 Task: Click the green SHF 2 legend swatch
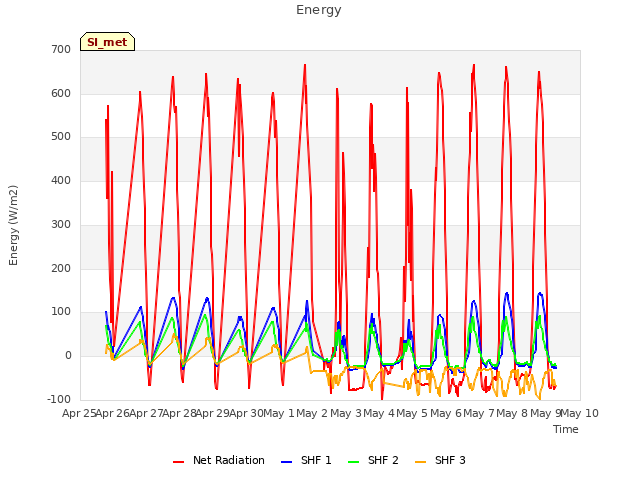[353, 462]
